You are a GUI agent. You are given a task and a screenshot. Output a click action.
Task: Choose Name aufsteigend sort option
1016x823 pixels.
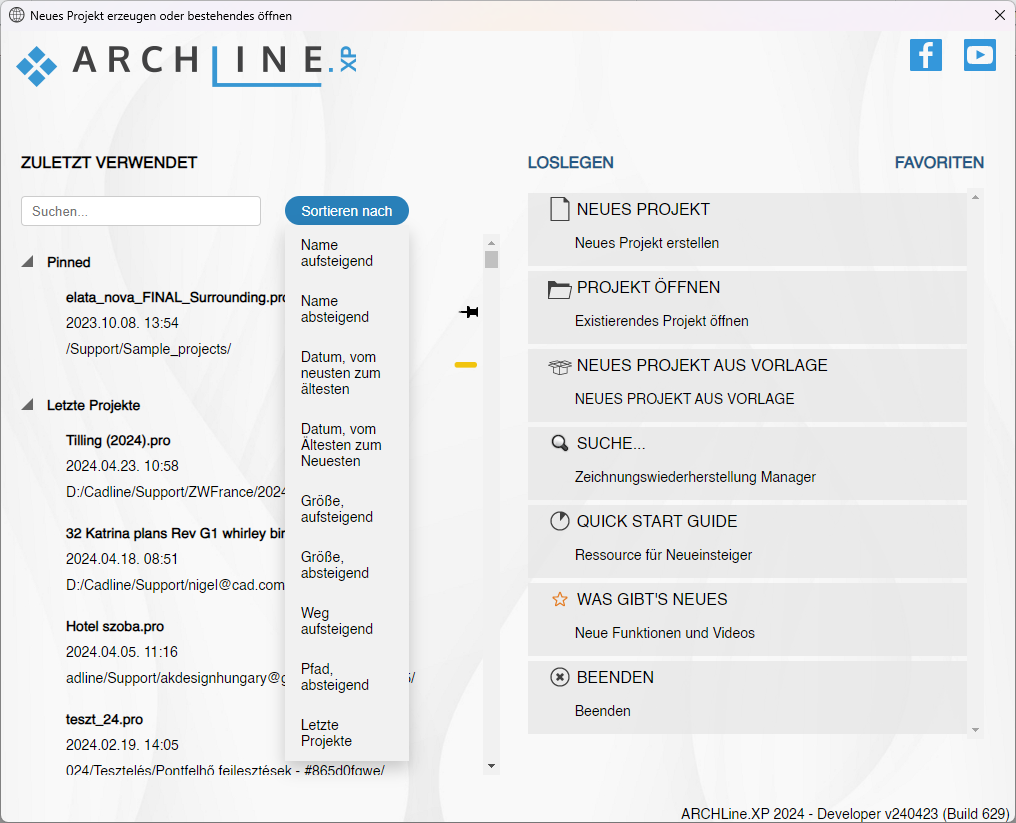click(x=336, y=253)
